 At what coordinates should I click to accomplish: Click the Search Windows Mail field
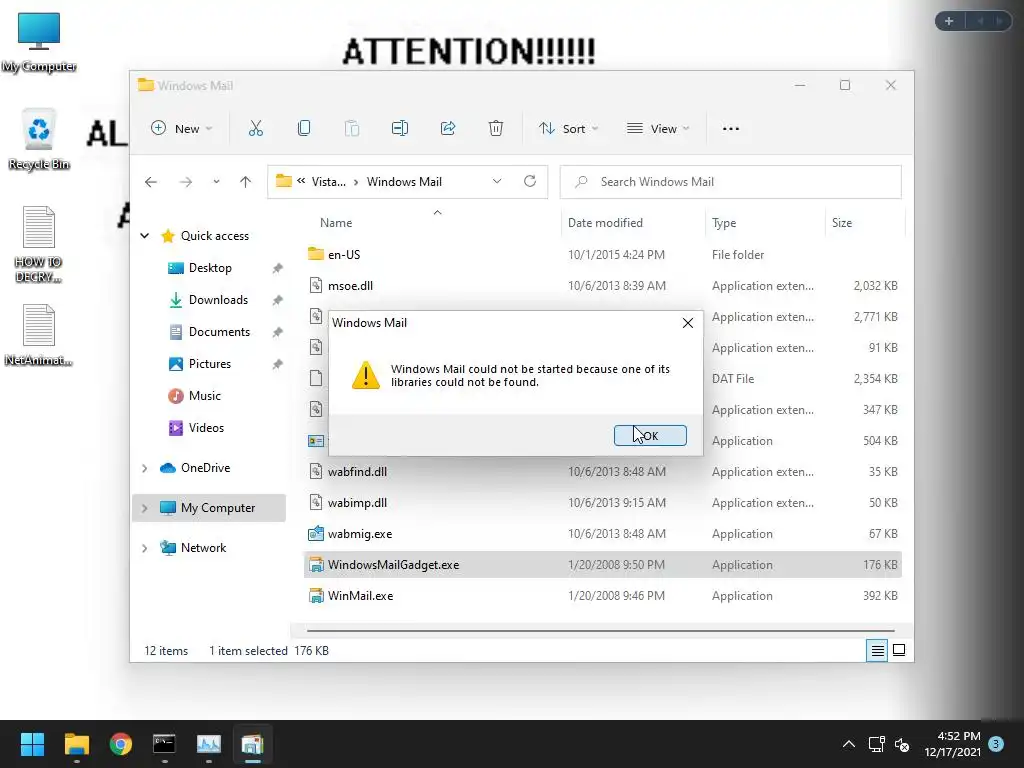pos(731,182)
